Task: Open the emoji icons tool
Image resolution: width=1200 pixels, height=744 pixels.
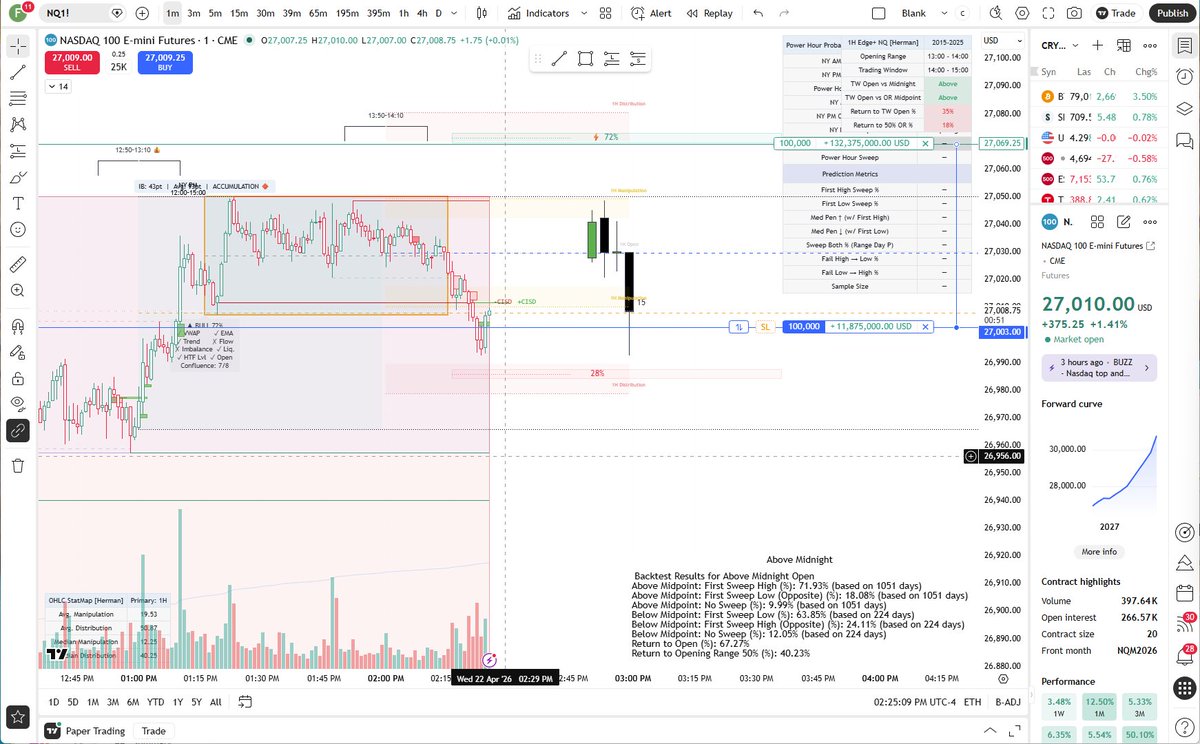Action: [18, 229]
